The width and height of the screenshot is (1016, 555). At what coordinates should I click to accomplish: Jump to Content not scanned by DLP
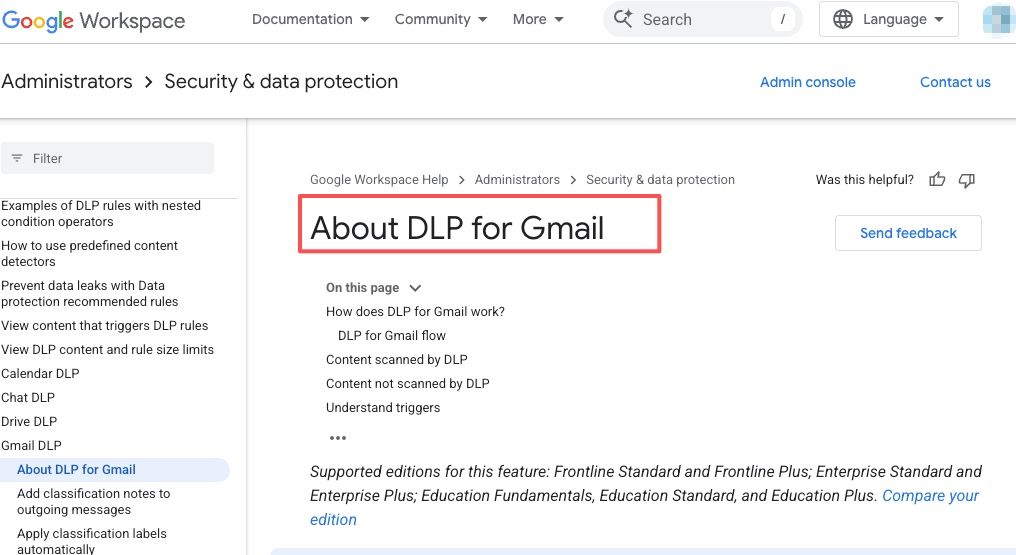coord(408,383)
